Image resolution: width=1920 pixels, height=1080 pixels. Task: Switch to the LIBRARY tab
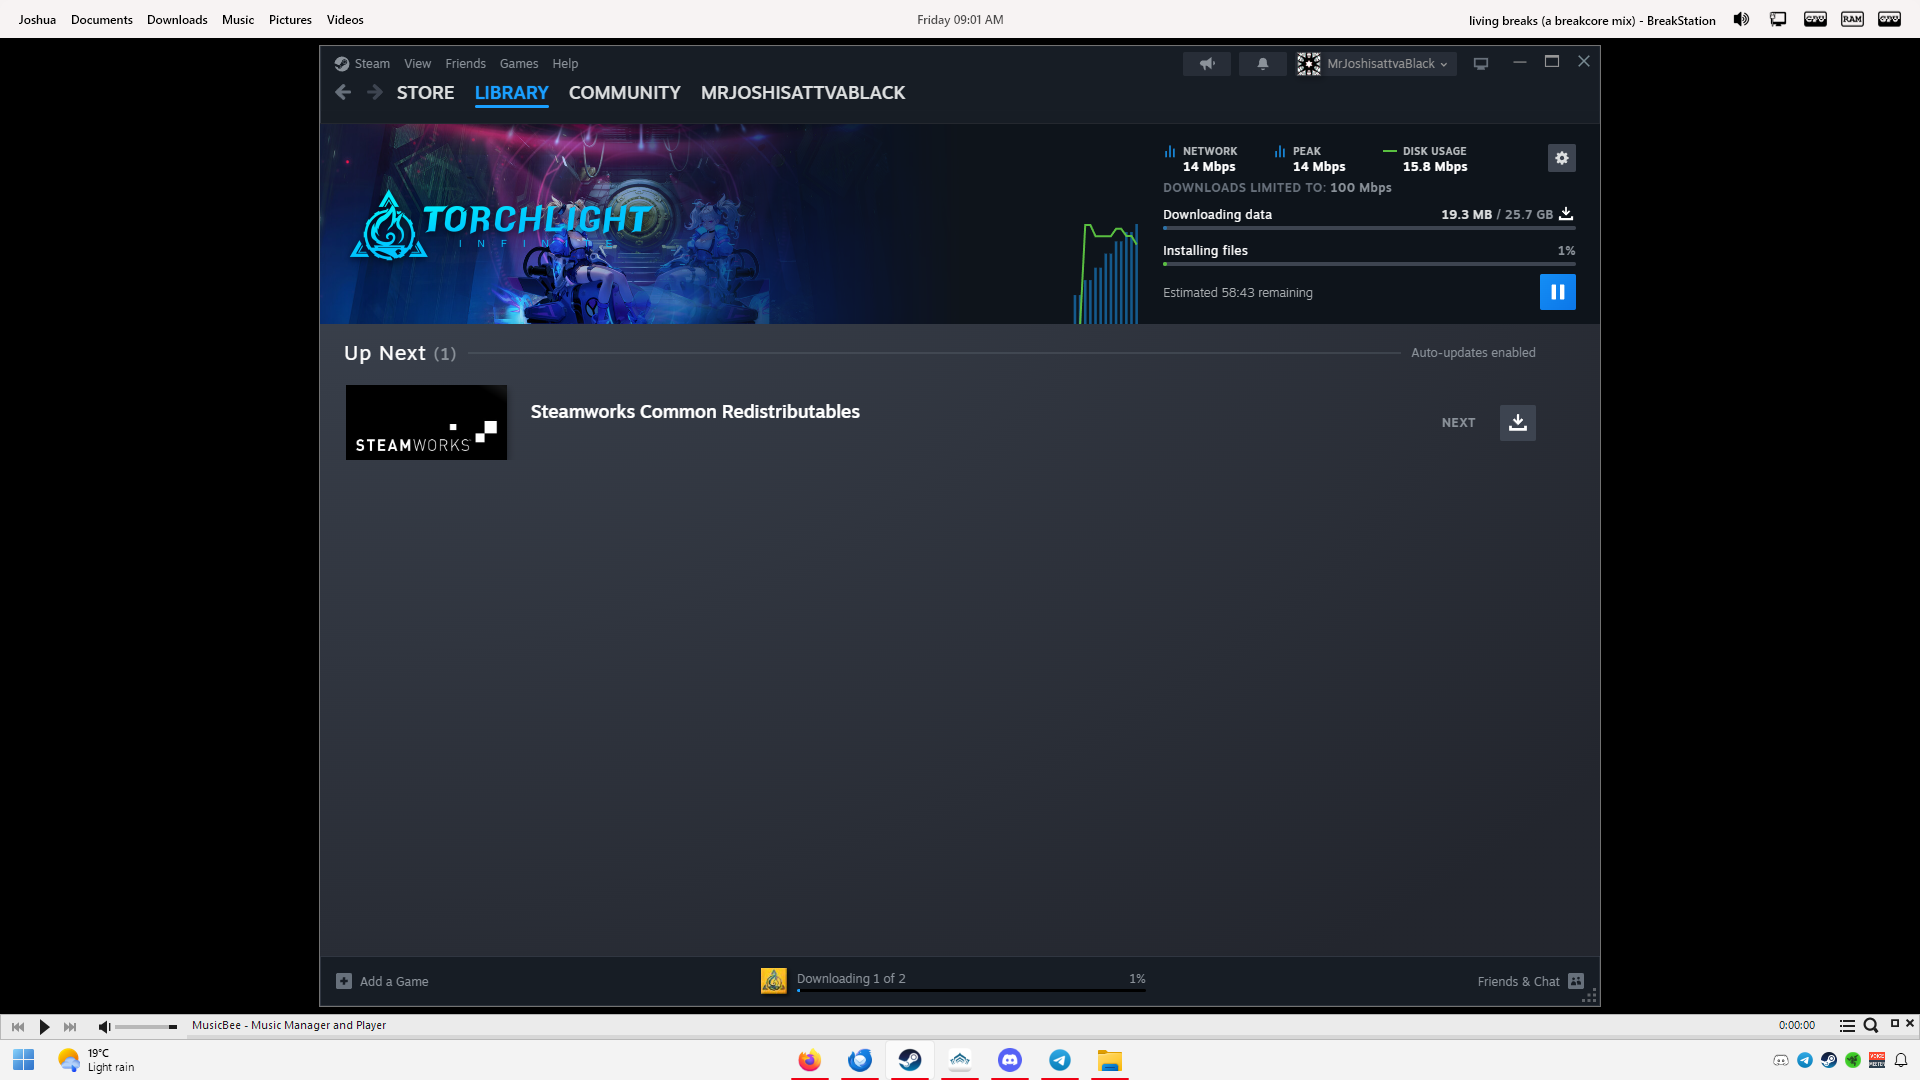coord(511,92)
